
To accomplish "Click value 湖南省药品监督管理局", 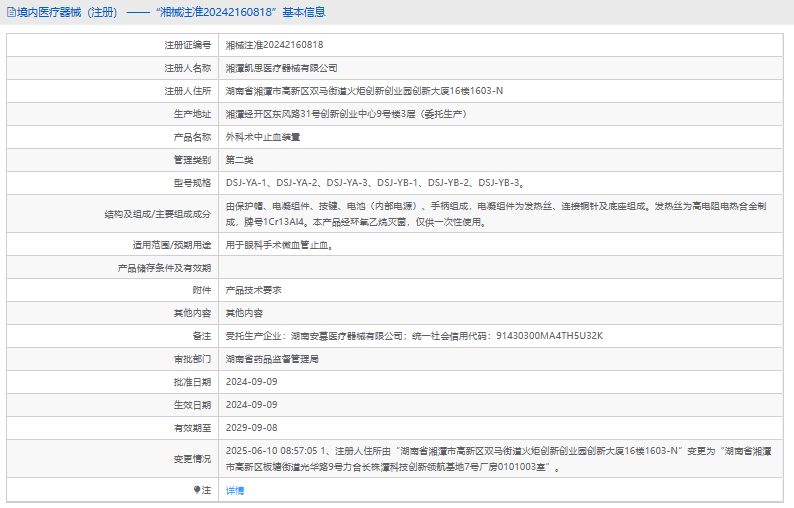I will (x=272, y=359).
